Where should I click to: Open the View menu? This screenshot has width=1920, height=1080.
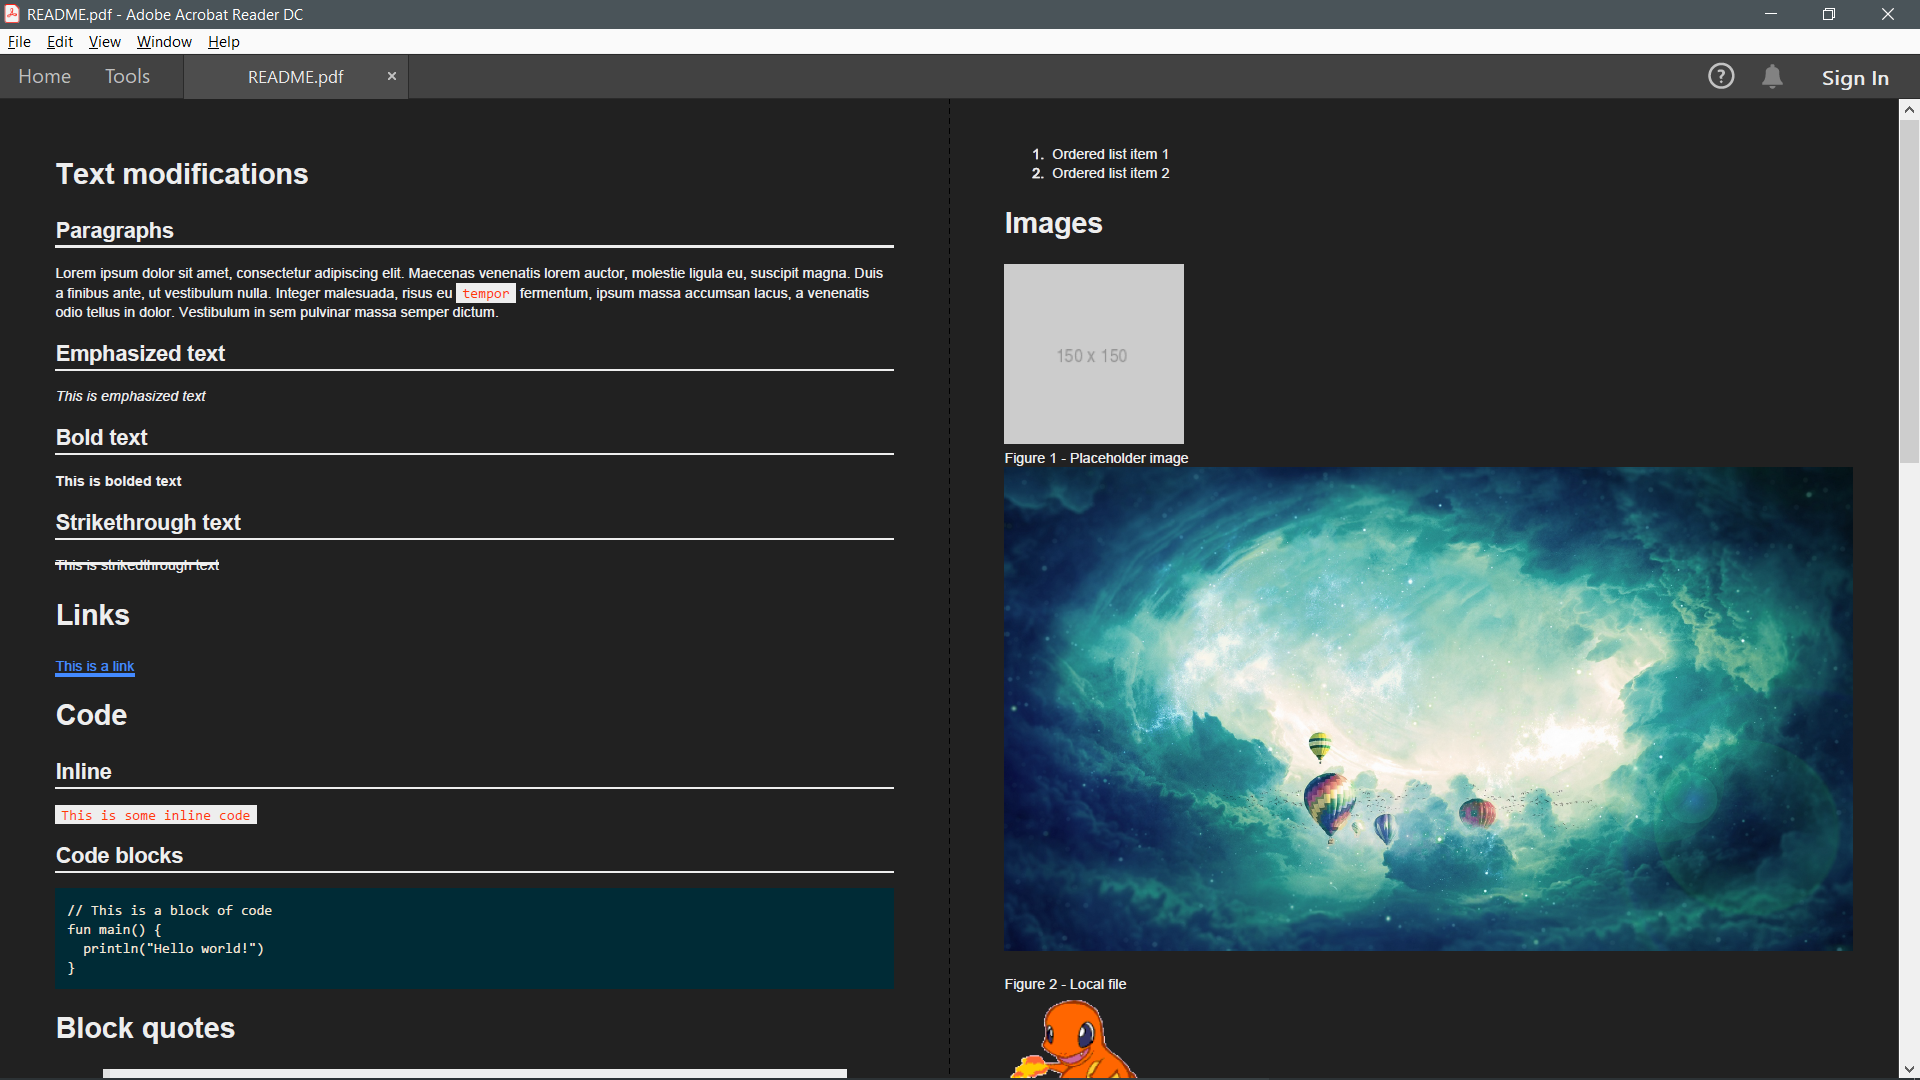(x=104, y=42)
